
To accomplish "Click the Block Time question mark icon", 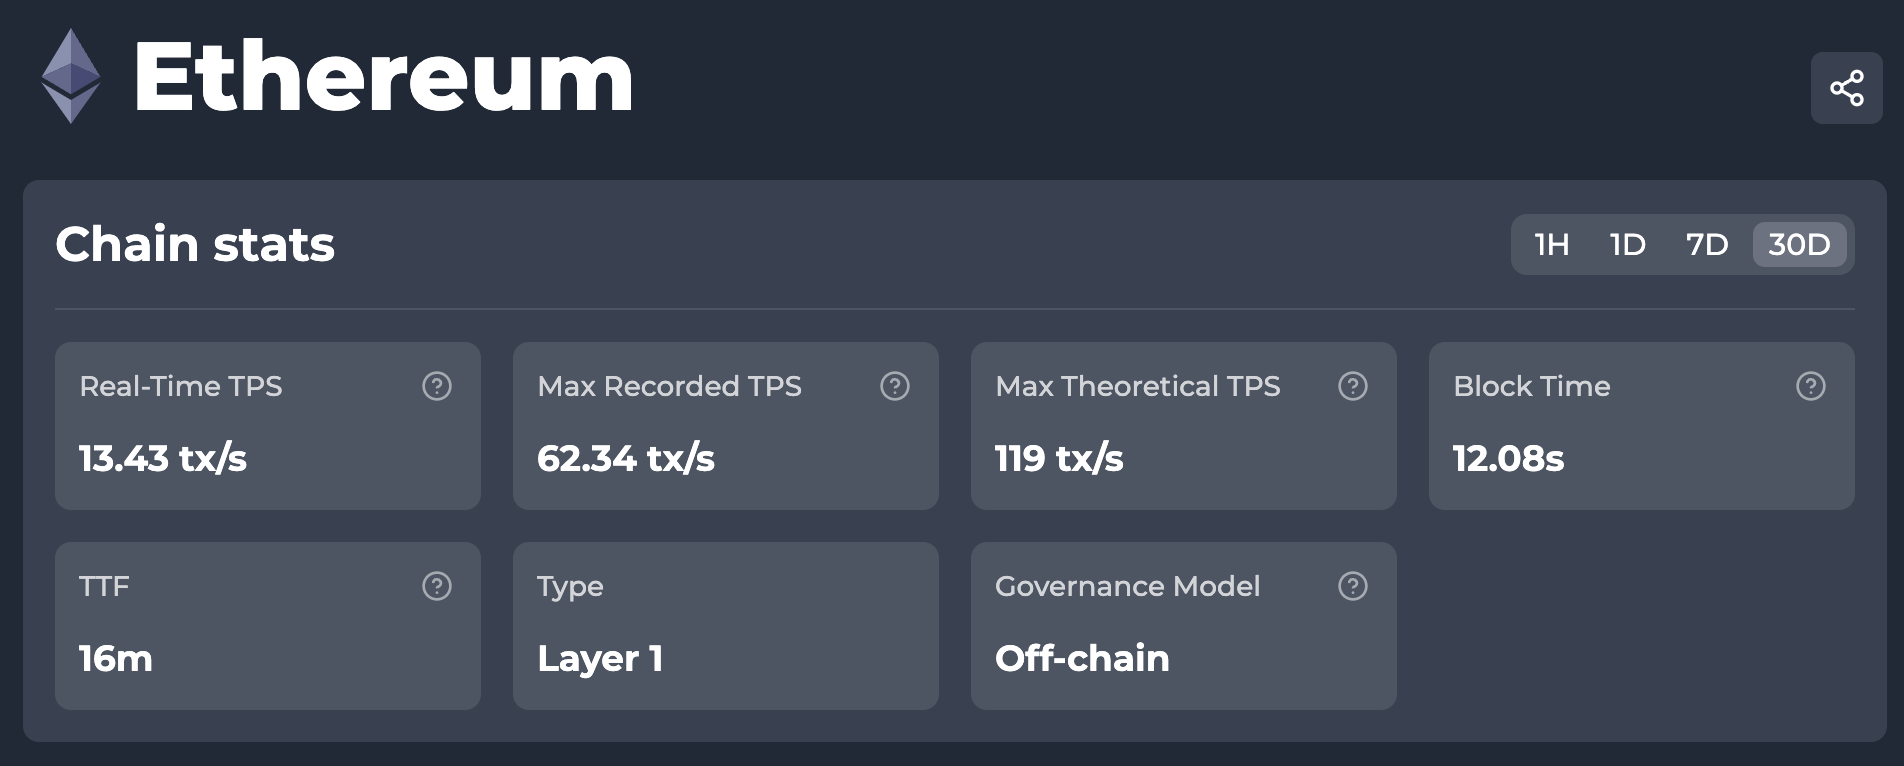I will [1811, 386].
